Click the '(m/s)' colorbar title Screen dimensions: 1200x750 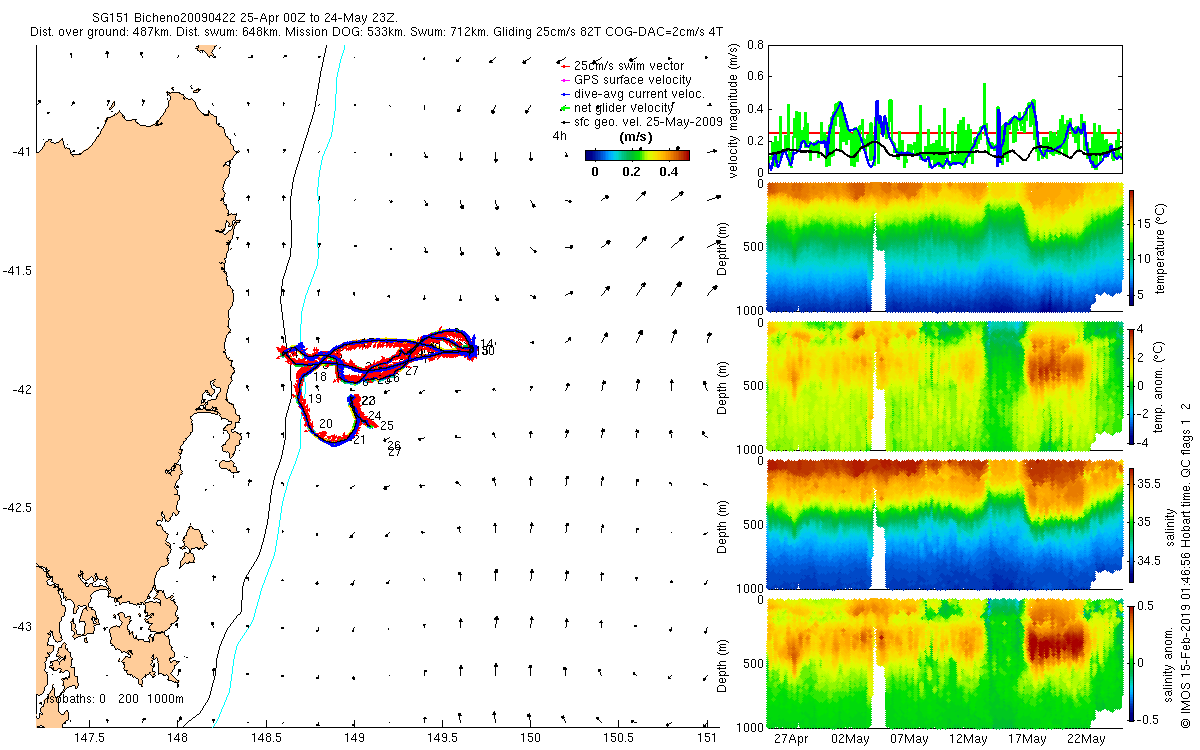(x=637, y=136)
